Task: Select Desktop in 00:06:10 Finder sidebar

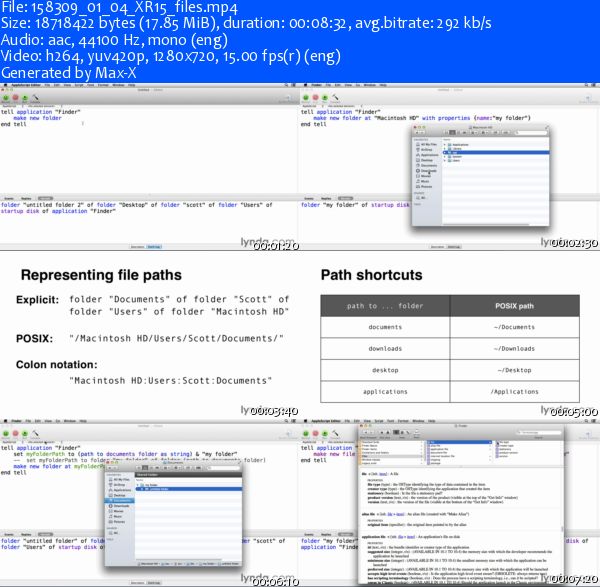Action: [x=117, y=496]
